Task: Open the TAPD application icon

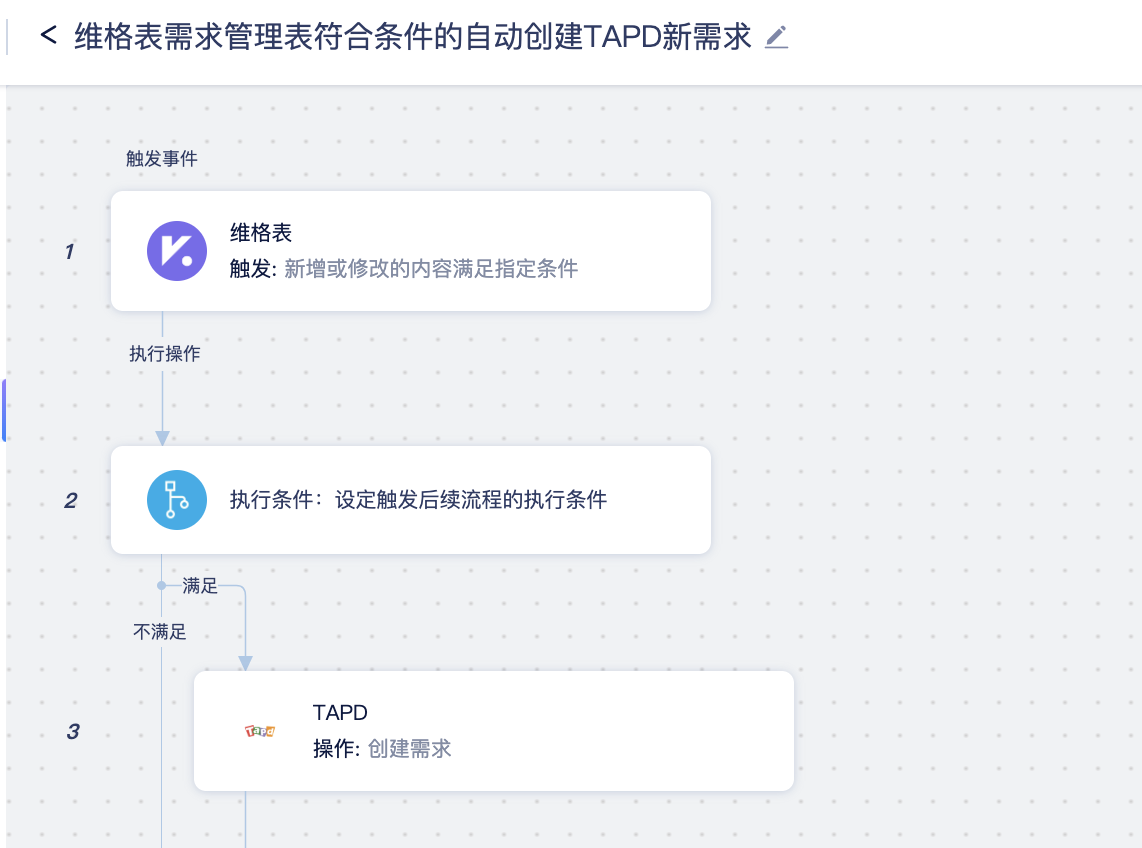Action: tap(258, 730)
